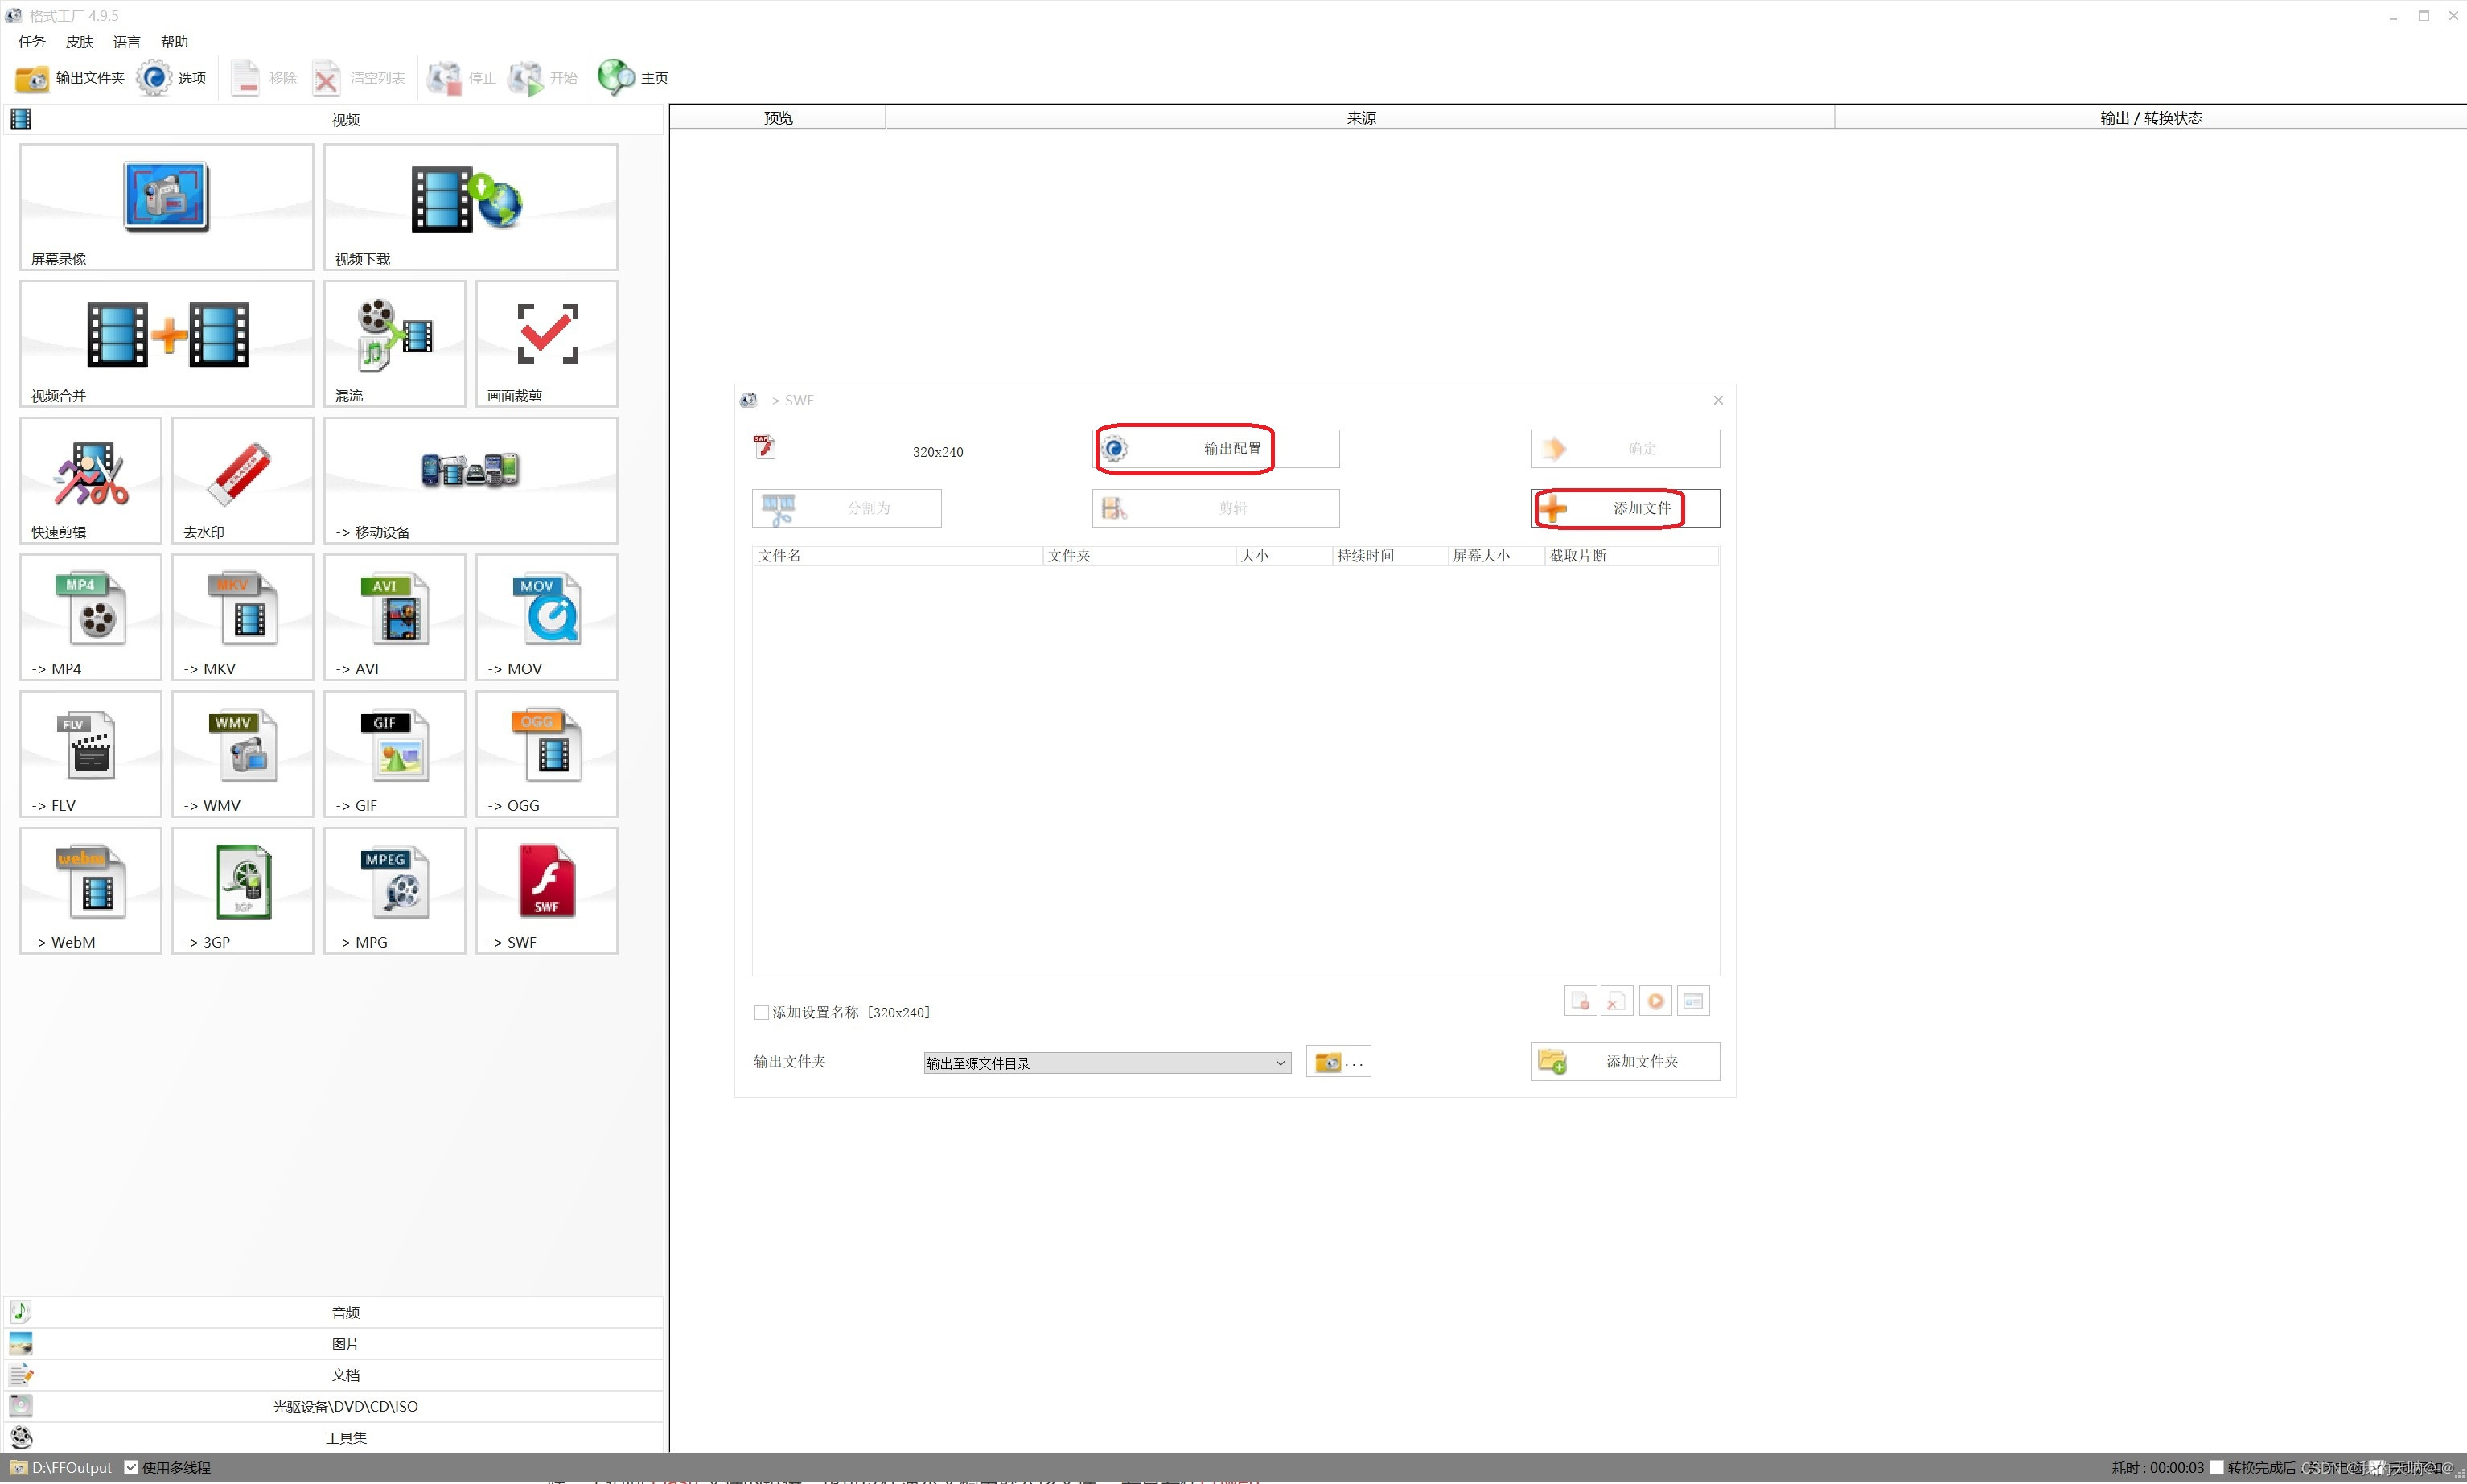Image resolution: width=2467 pixels, height=1484 pixels.
Task: Open the screen recorder (屏幕录像) tool
Action: point(166,205)
